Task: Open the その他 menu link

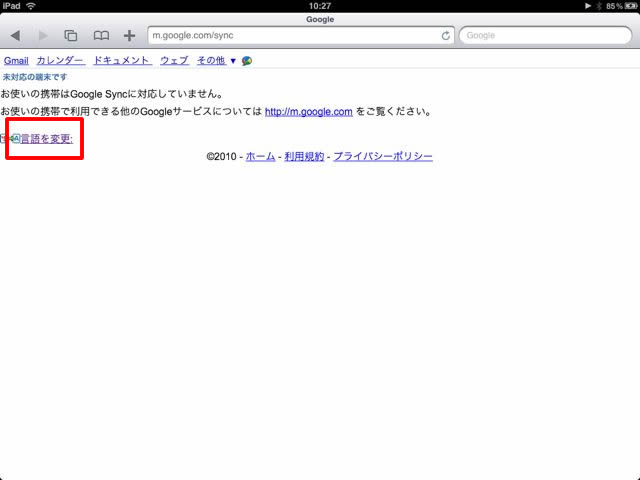Action: point(211,61)
